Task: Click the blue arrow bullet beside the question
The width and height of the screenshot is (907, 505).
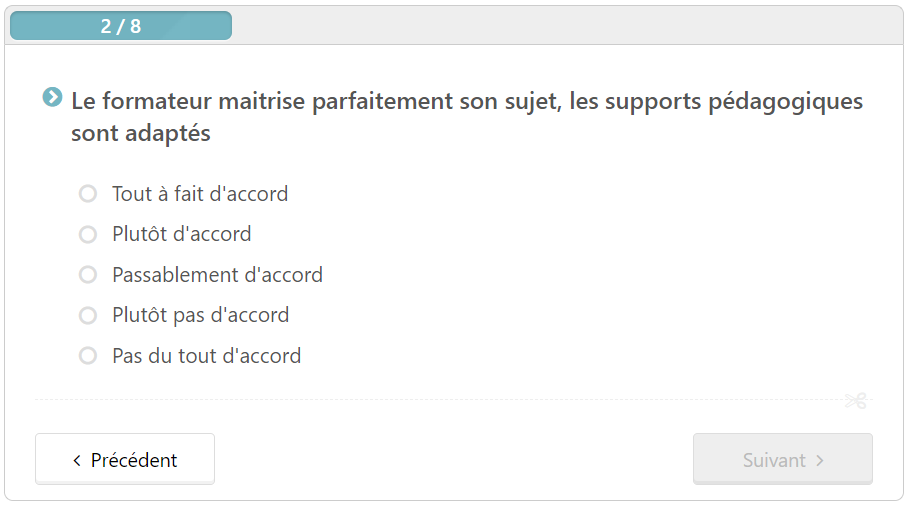Action: 52,97
